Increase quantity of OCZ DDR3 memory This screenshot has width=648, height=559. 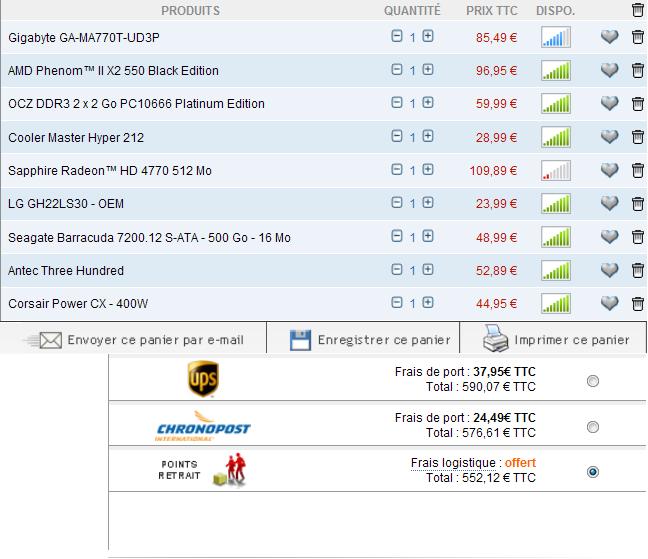[x=428, y=102]
